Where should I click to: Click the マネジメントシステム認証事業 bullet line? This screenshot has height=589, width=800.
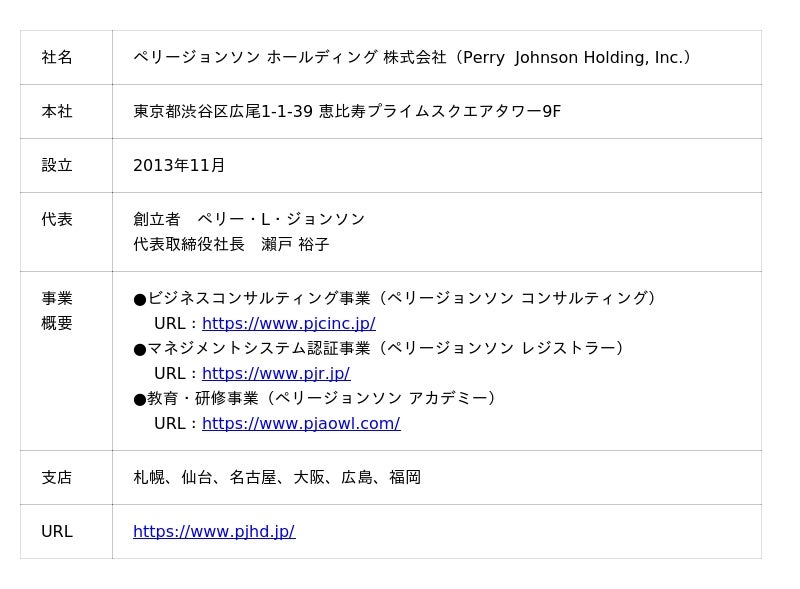(378, 348)
